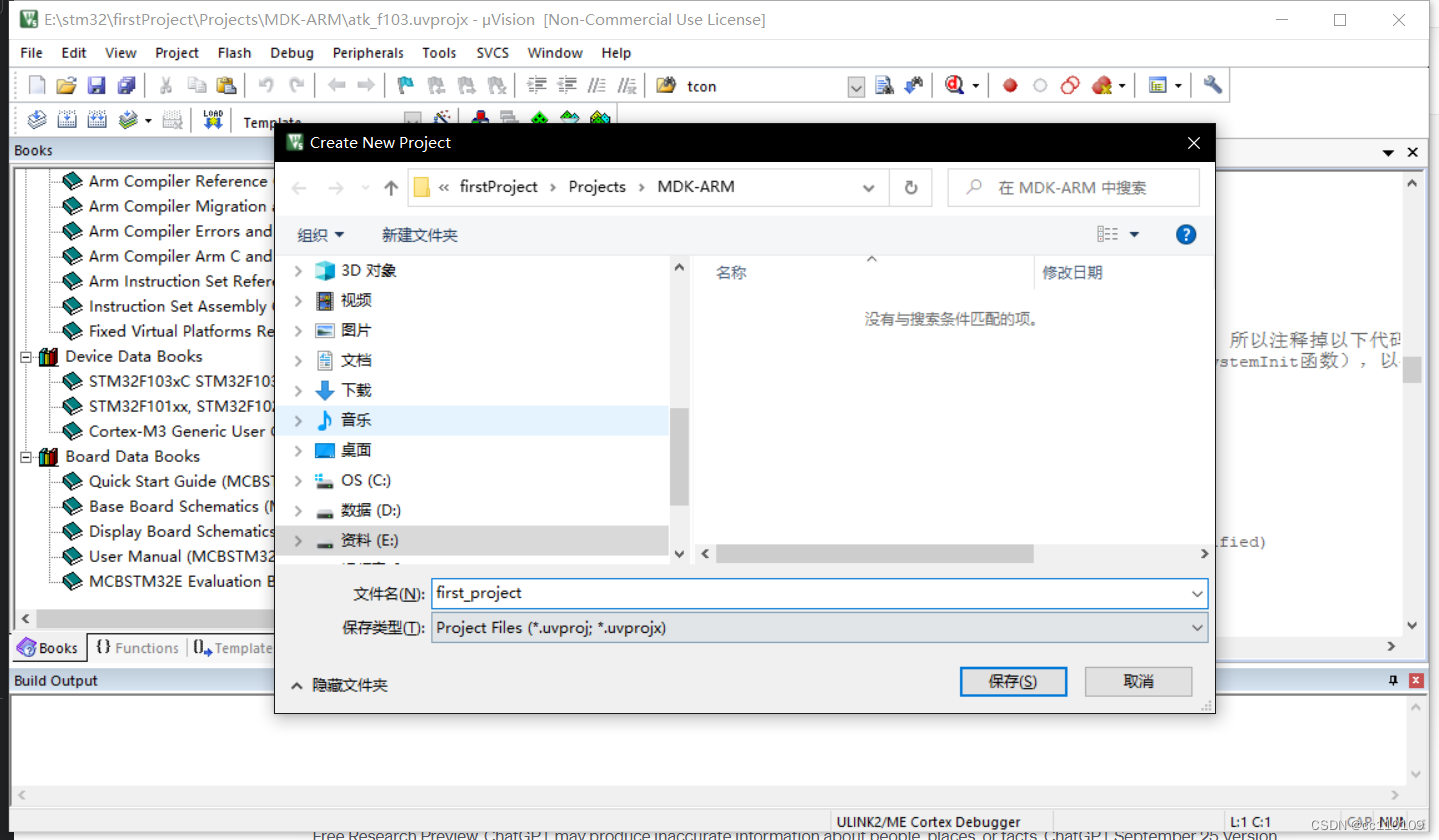Start a debug session with the magnifying glass icon
Image resolution: width=1439 pixels, height=840 pixels.
(x=956, y=86)
